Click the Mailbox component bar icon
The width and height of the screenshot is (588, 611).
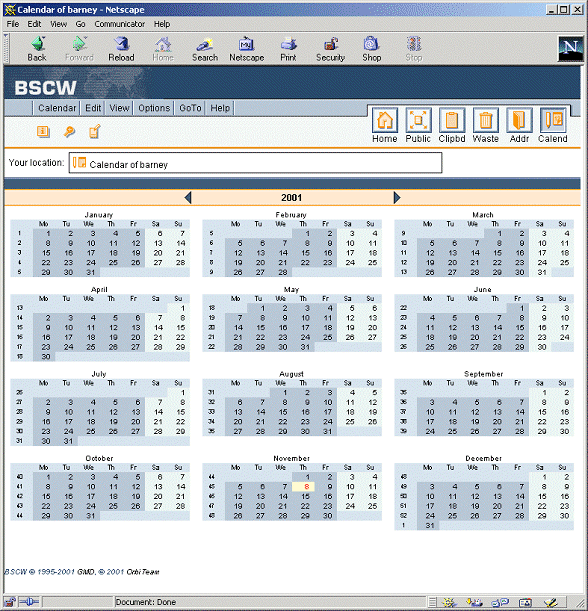pyautogui.click(x=474, y=602)
